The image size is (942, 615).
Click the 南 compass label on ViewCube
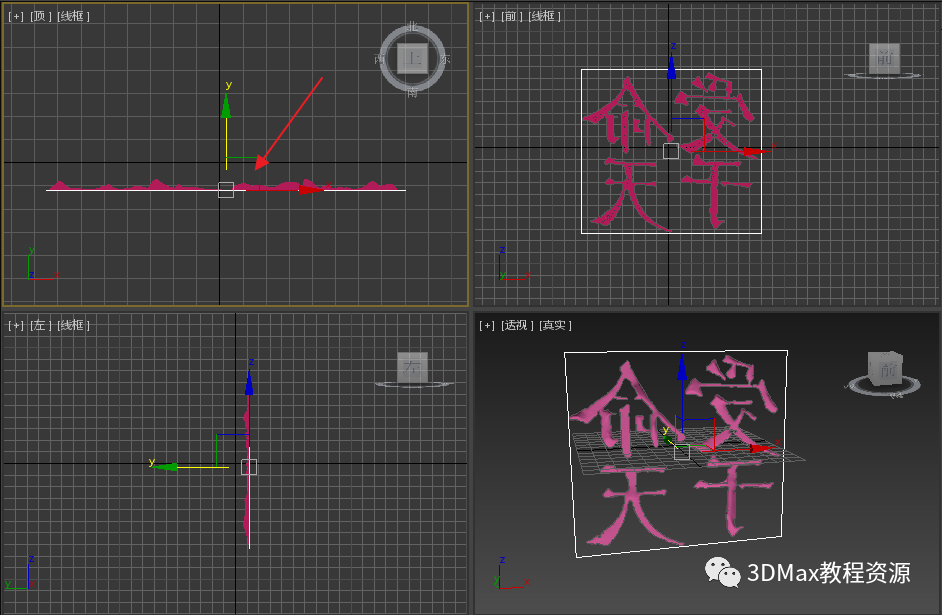pos(412,92)
